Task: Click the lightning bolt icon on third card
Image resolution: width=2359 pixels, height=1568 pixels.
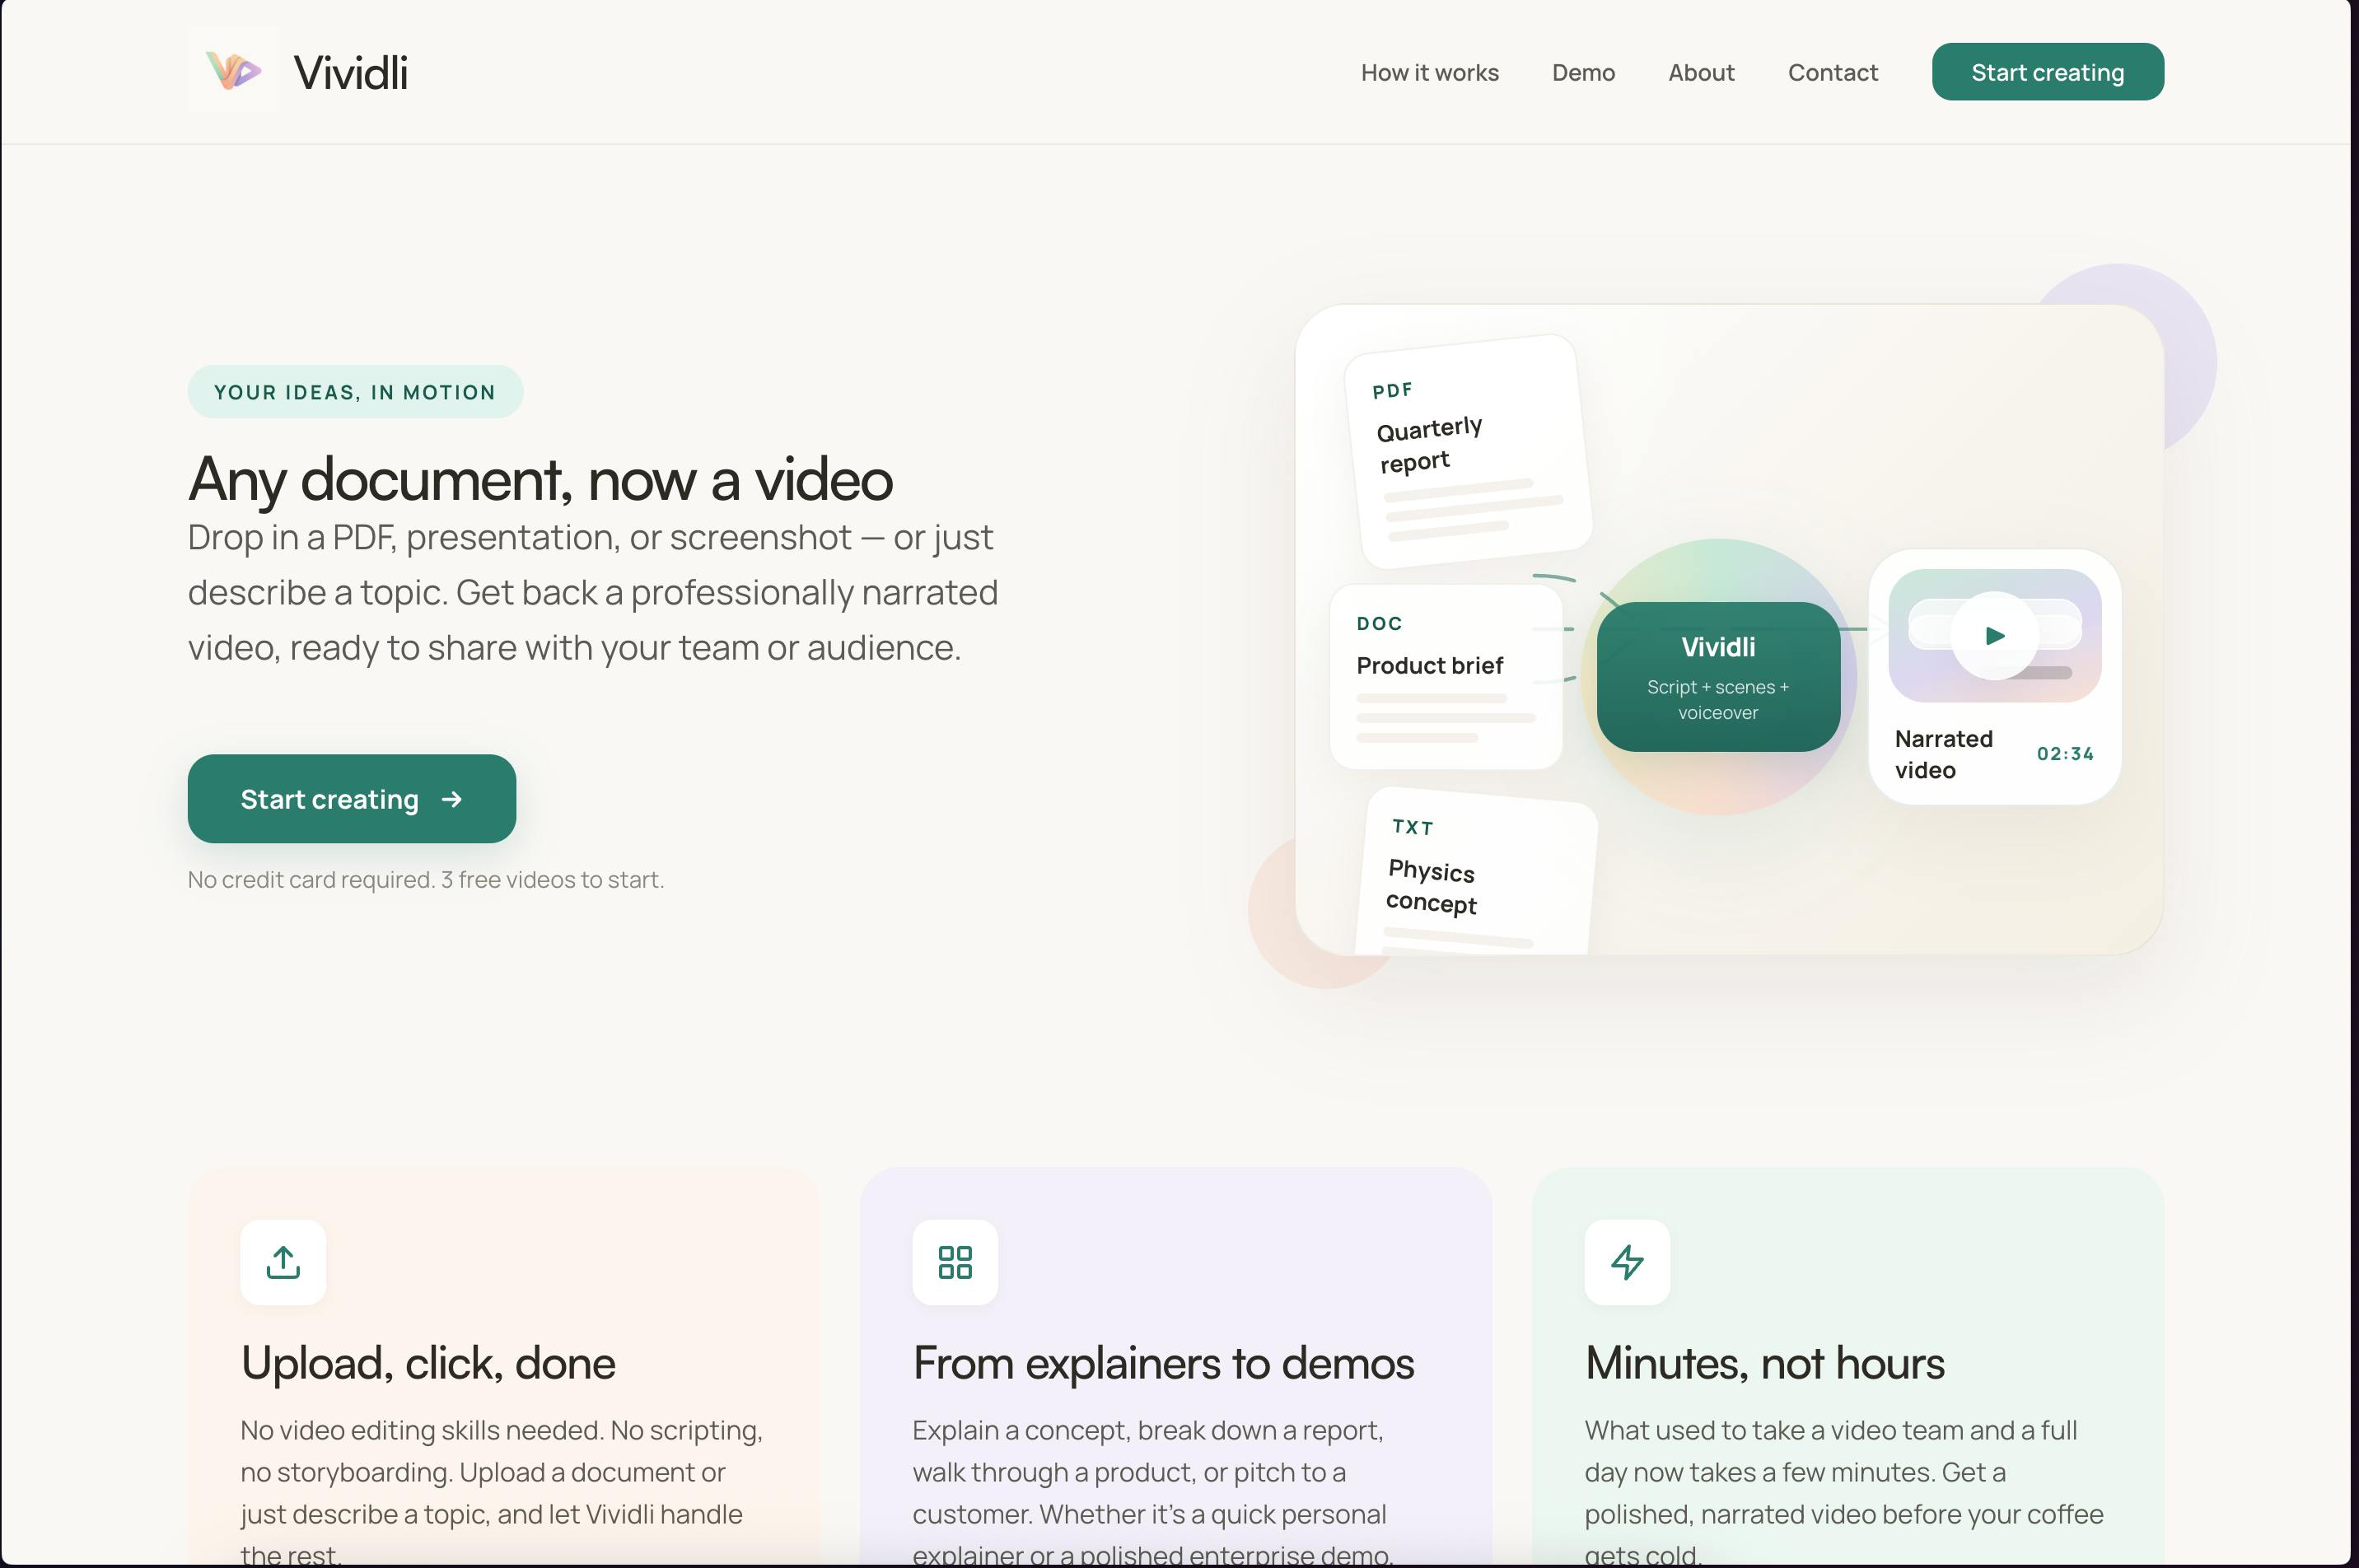Action: coord(1627,1261)
